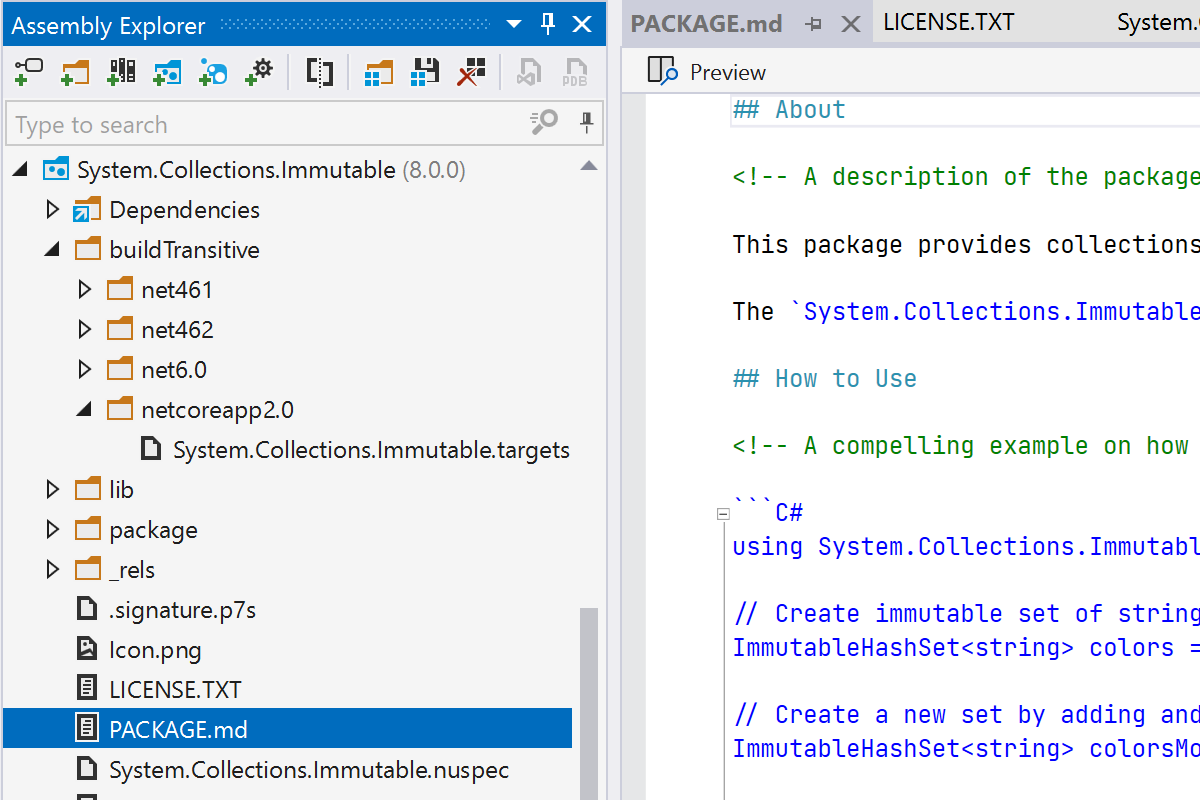This screenshot has width=1200, height=800.
Task: Click the Save assembly list floppy icon
Action: pyautogui.click(x=426, y=72)
